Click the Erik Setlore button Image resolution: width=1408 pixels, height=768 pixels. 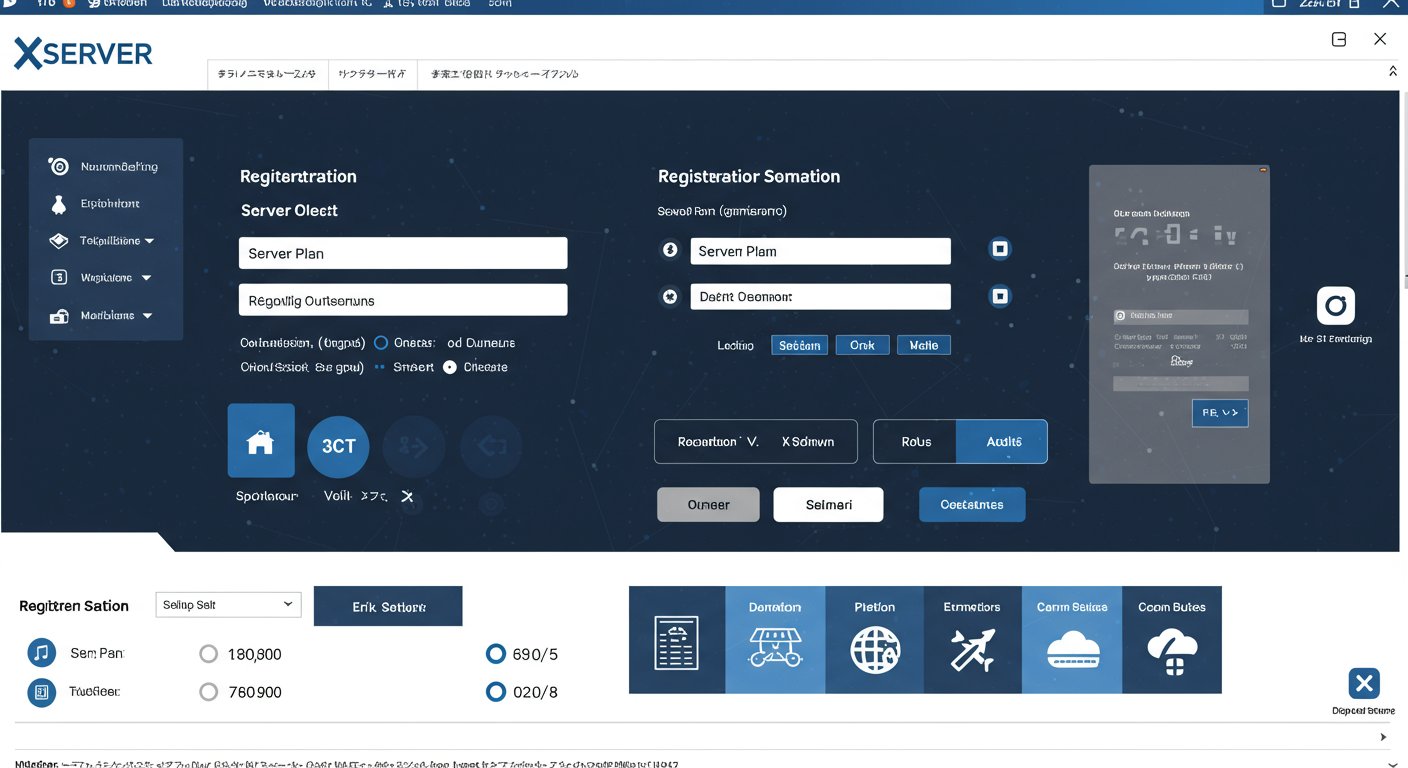[388, 606]
